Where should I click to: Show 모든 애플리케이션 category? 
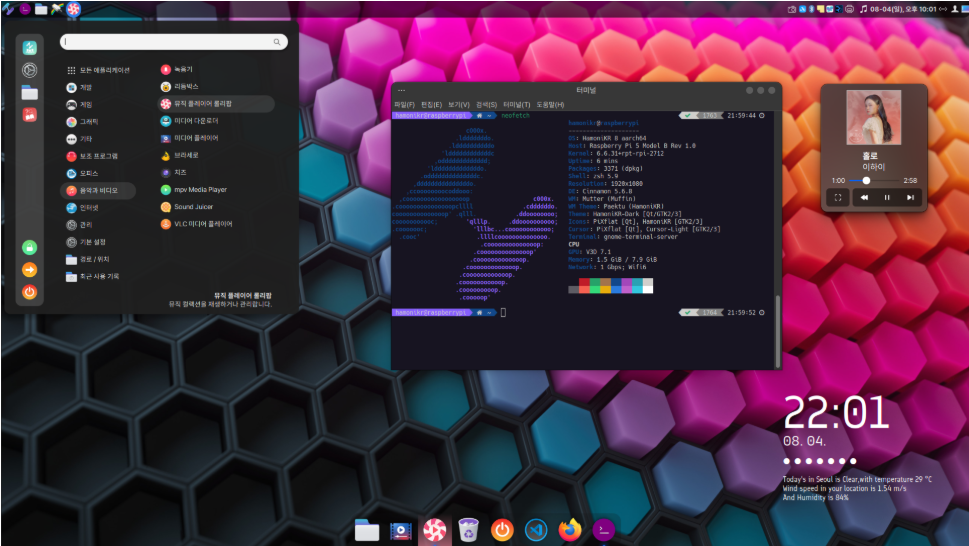pyautogui.click(x=99, y=70)
